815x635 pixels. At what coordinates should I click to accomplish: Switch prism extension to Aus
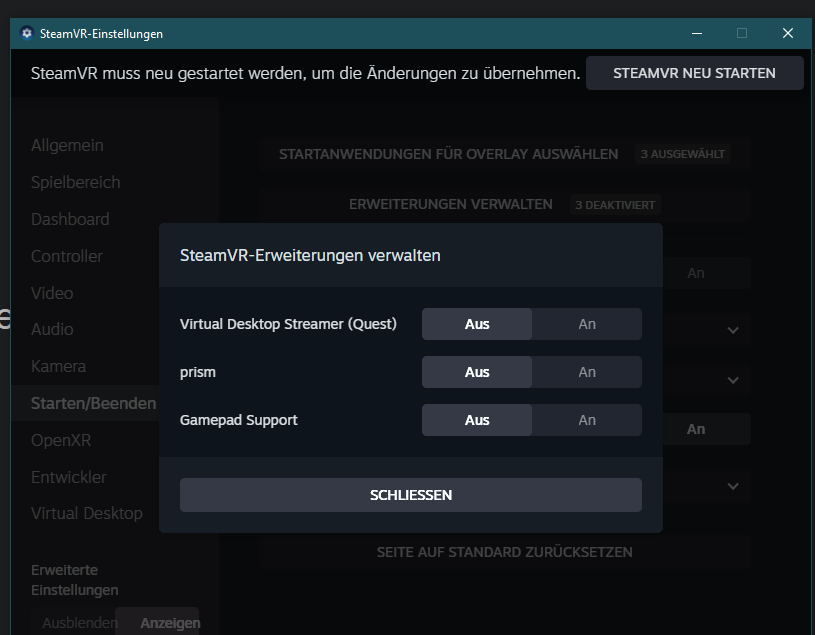(x=477, y=372)
